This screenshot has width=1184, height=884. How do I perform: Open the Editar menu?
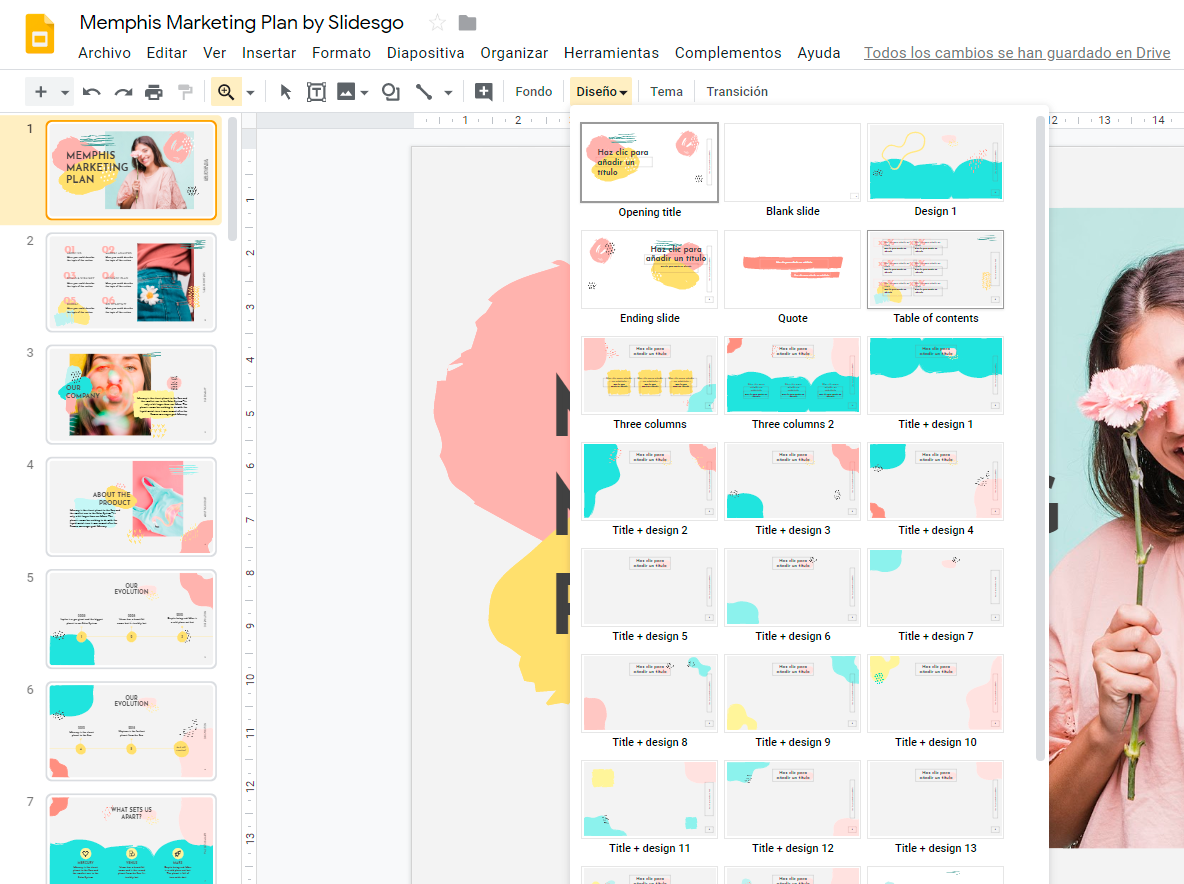(167, 53)
